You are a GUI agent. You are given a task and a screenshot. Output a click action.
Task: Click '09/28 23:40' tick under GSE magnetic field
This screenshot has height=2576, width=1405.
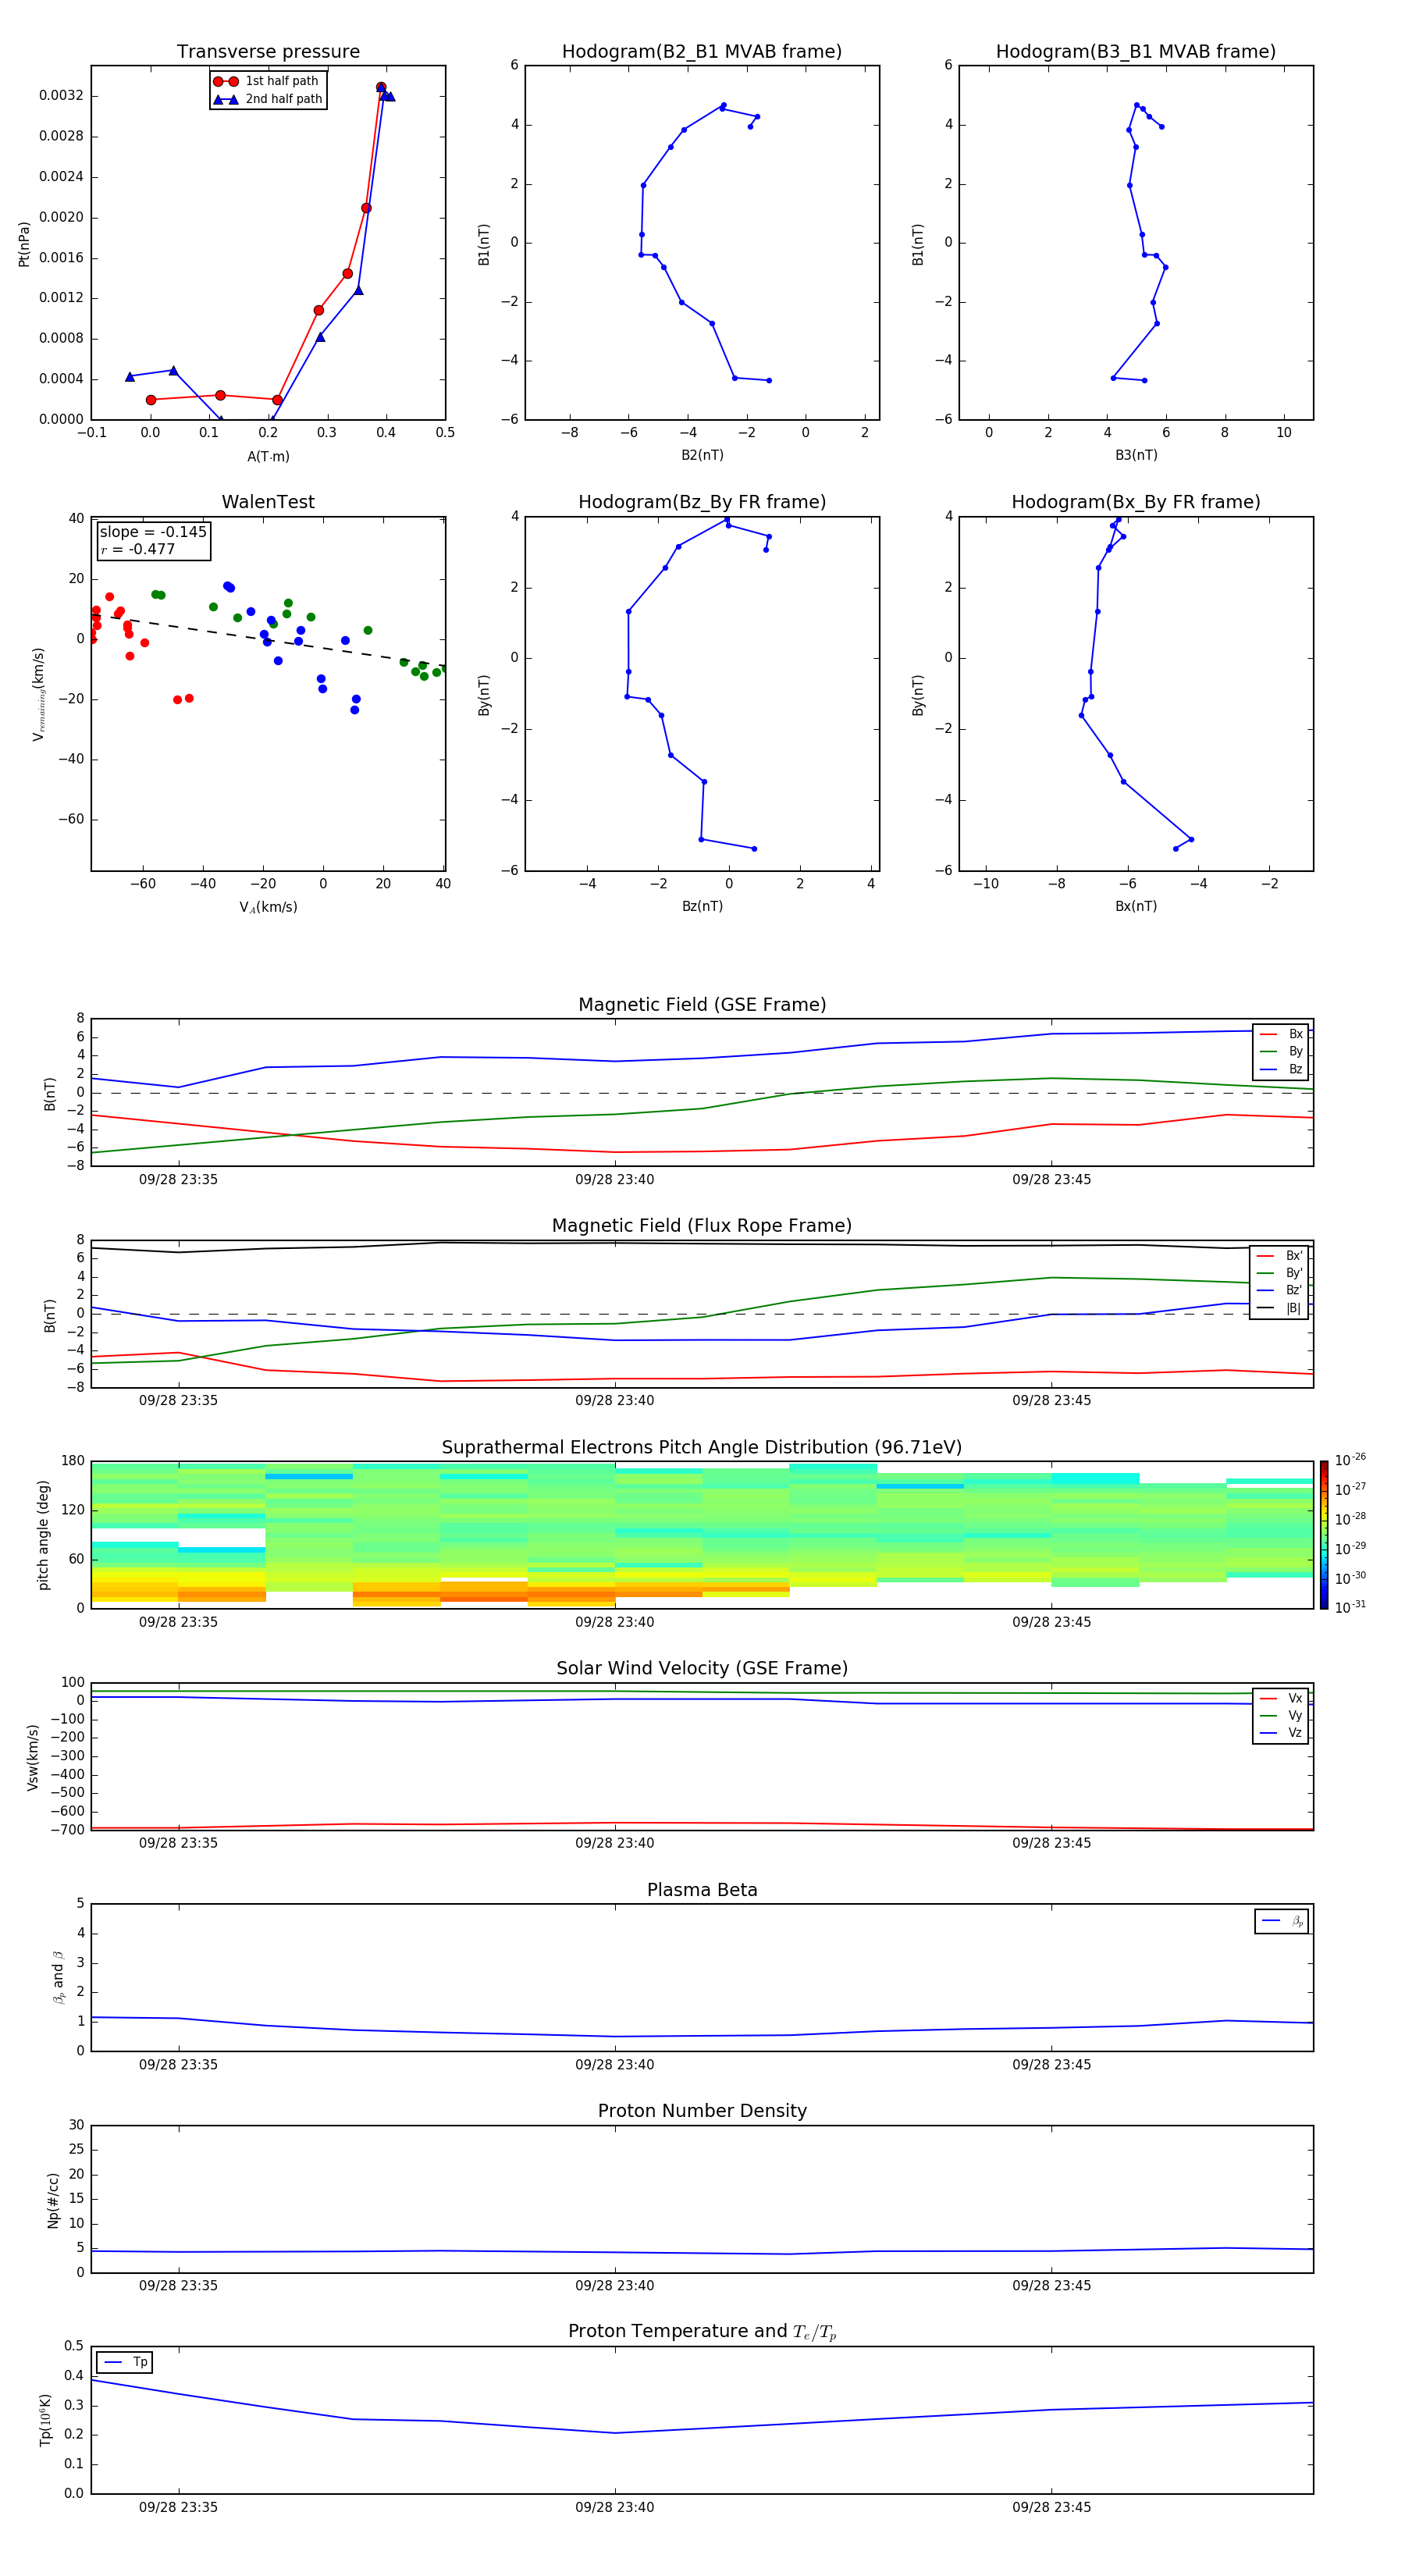click(614, 1180)
